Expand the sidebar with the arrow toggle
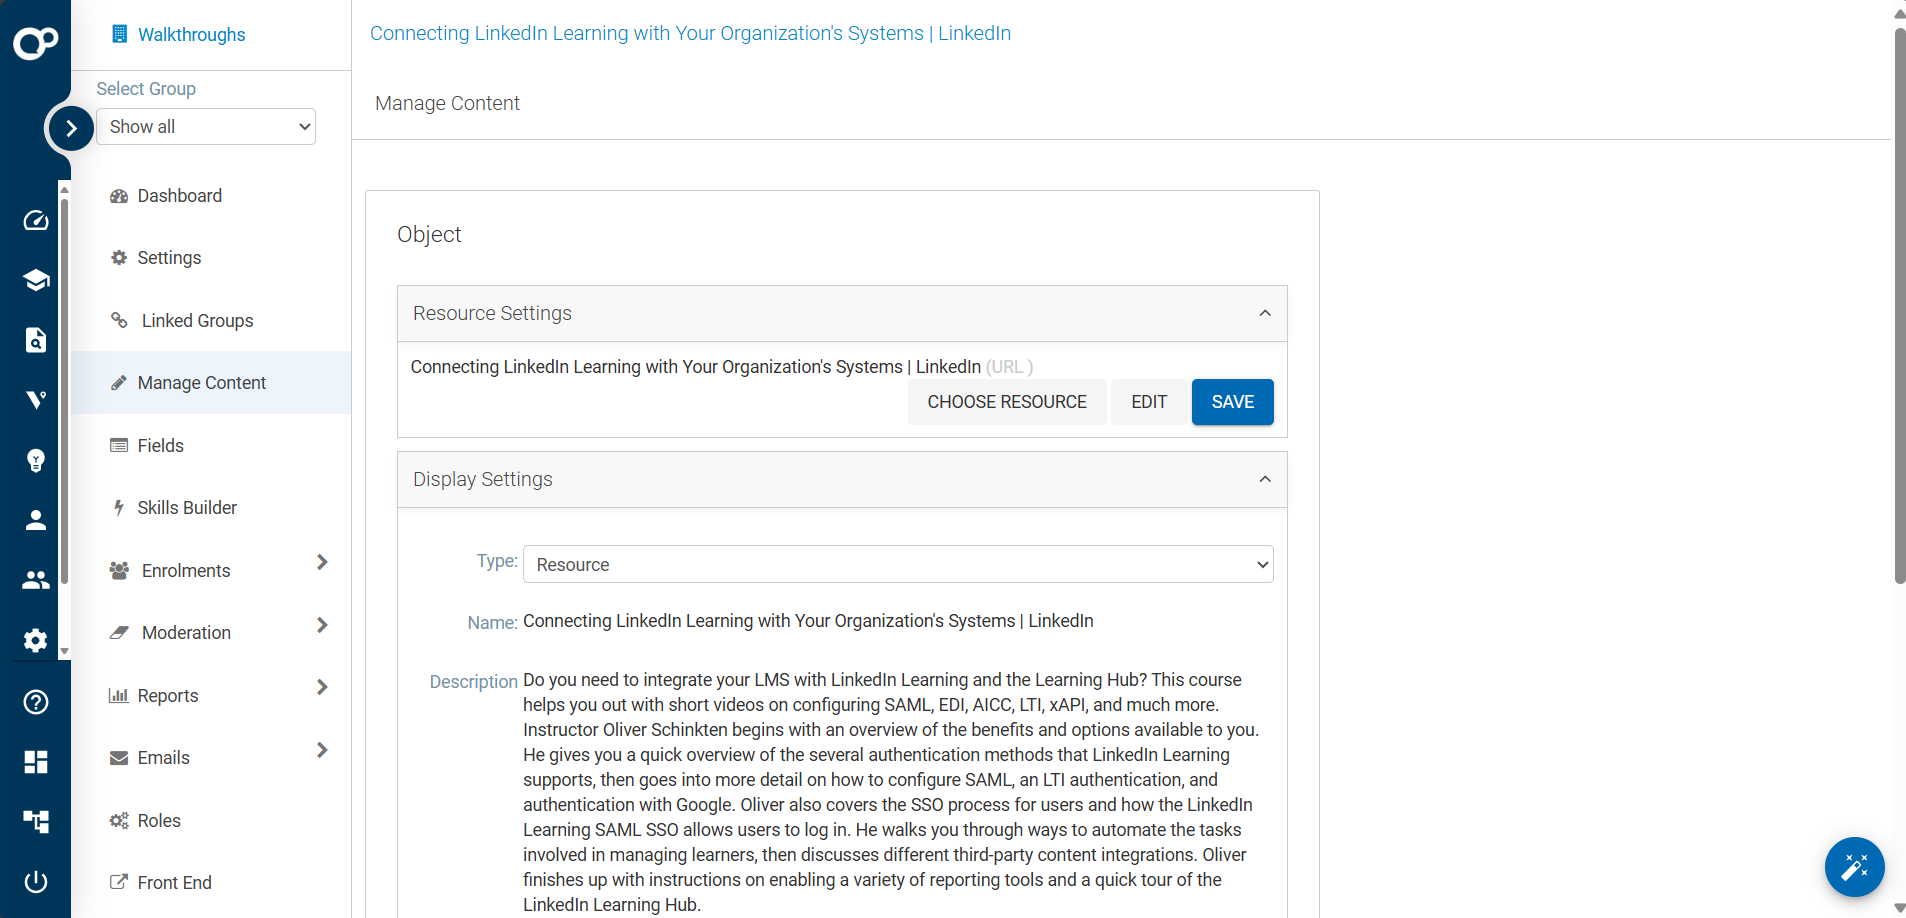The image size is (1906, 918). (x=71, y=128)
